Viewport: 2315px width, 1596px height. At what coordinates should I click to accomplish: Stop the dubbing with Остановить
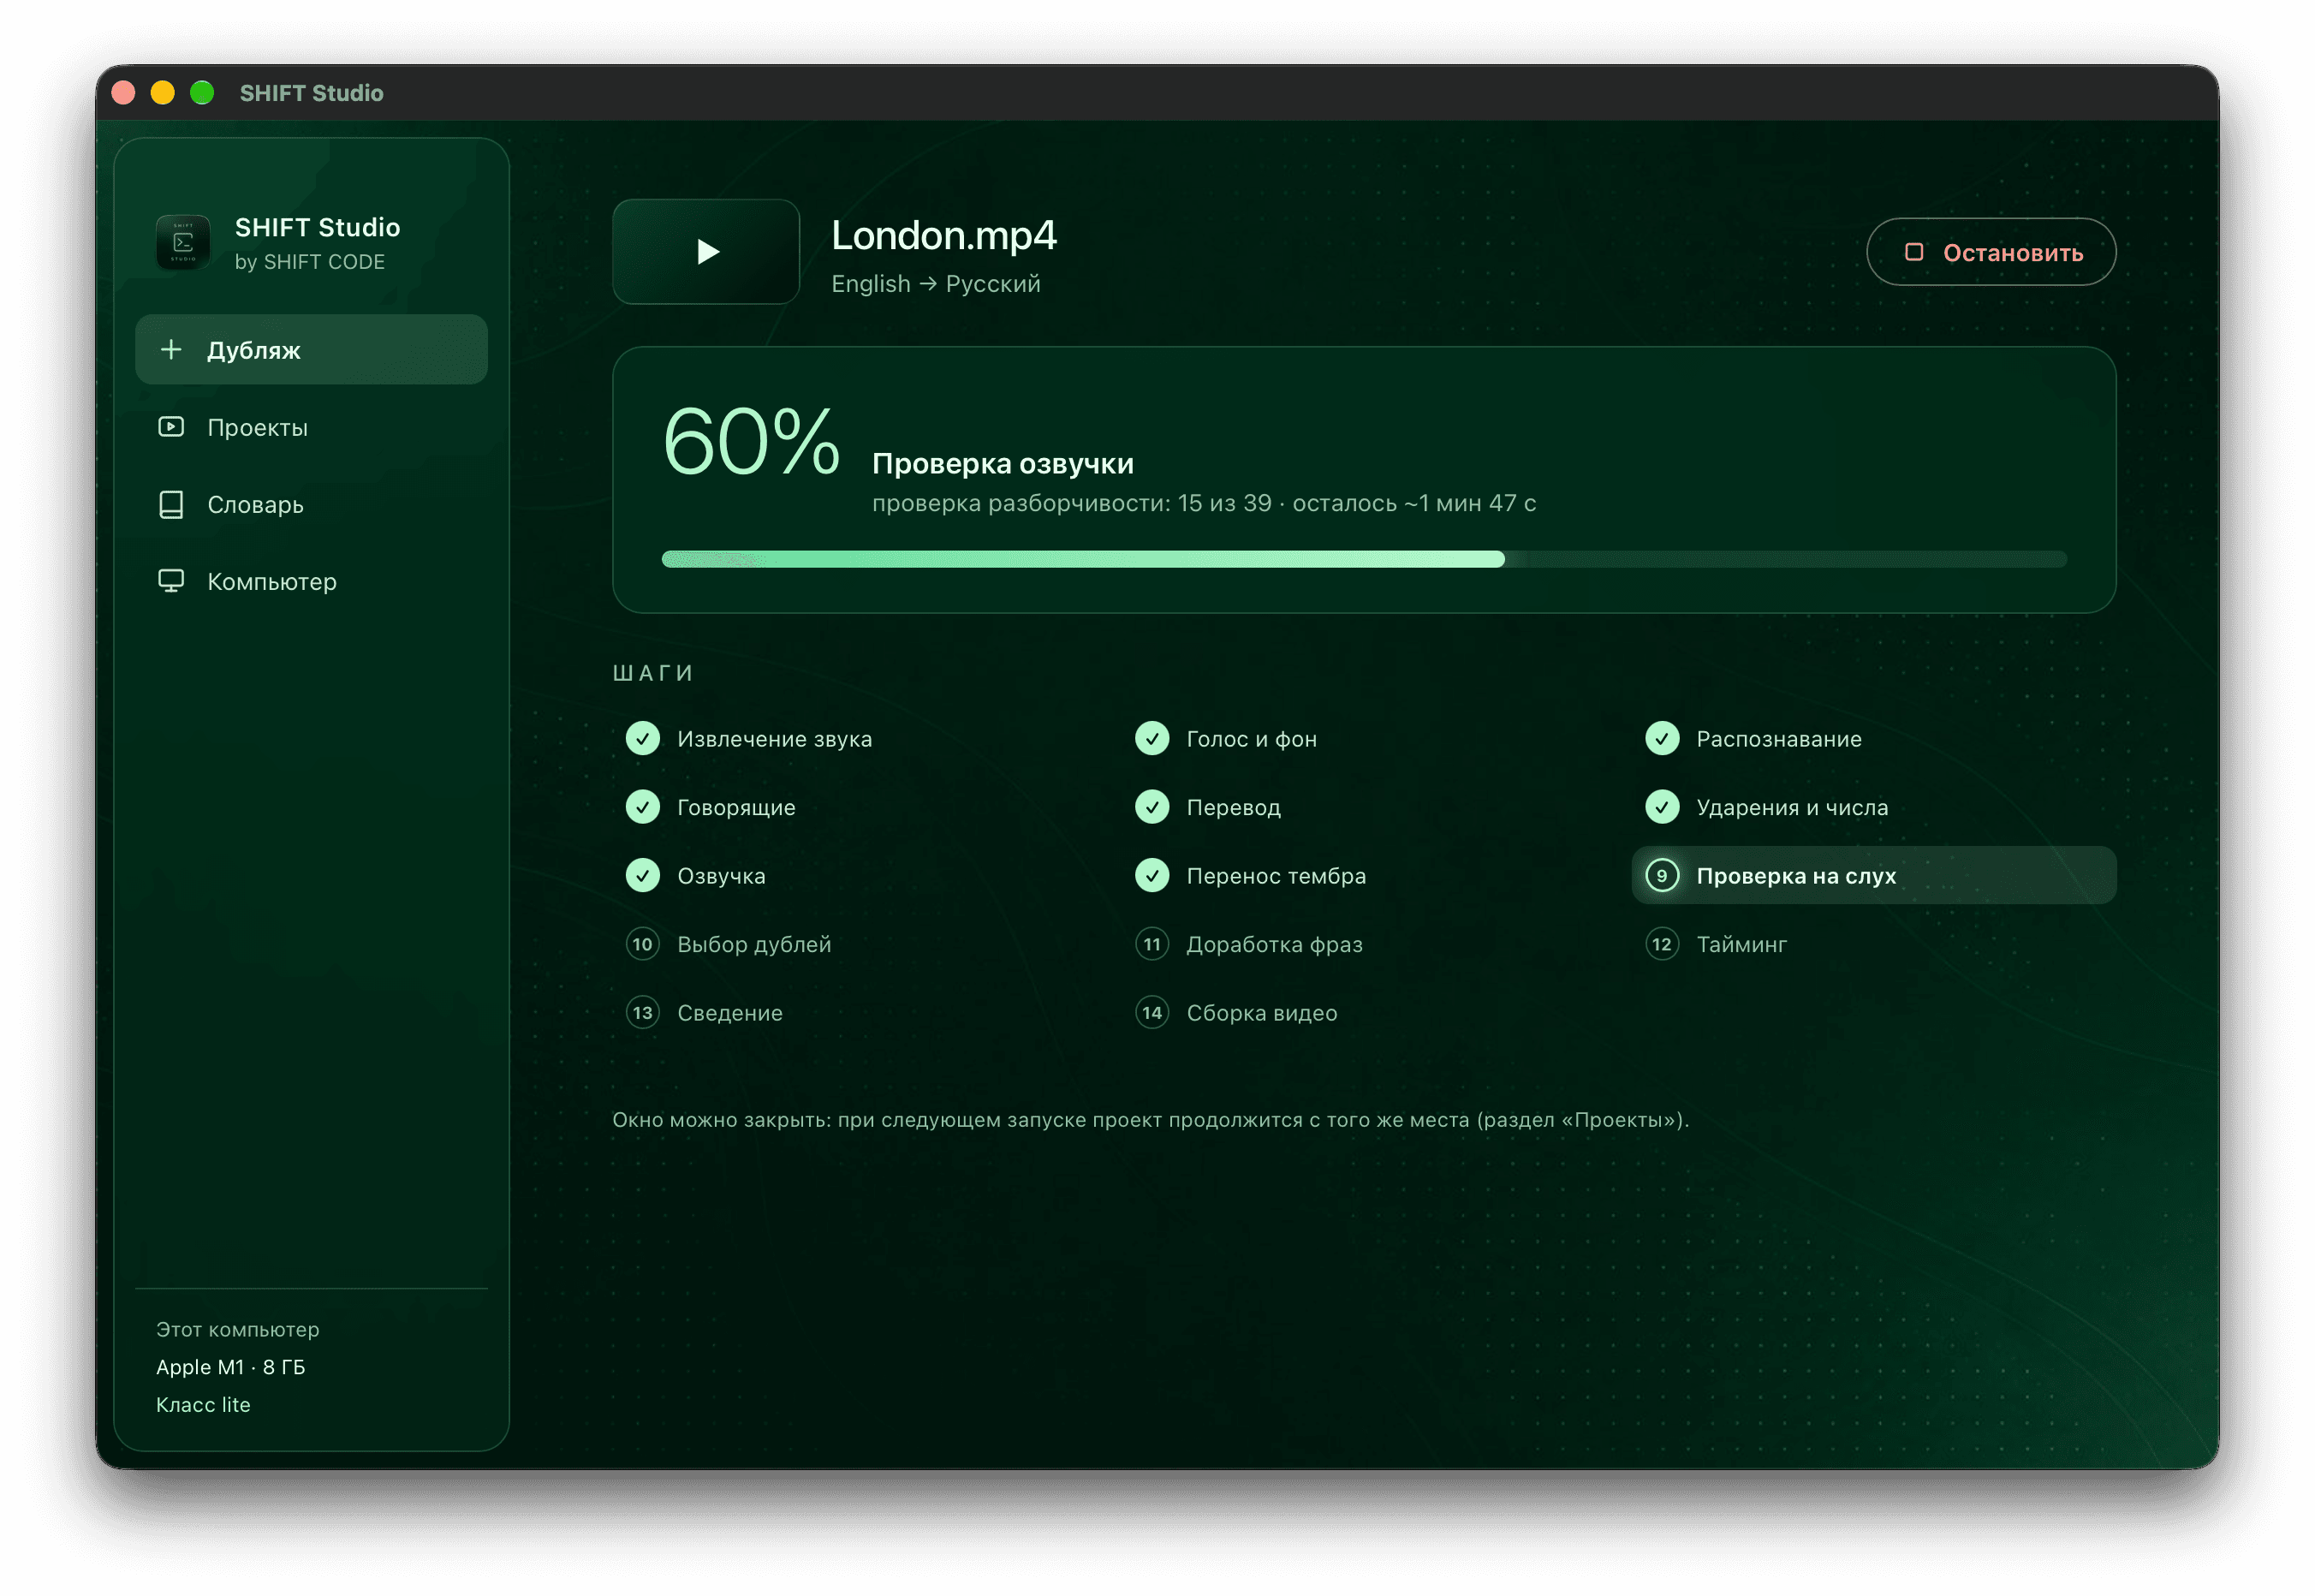1990,252
